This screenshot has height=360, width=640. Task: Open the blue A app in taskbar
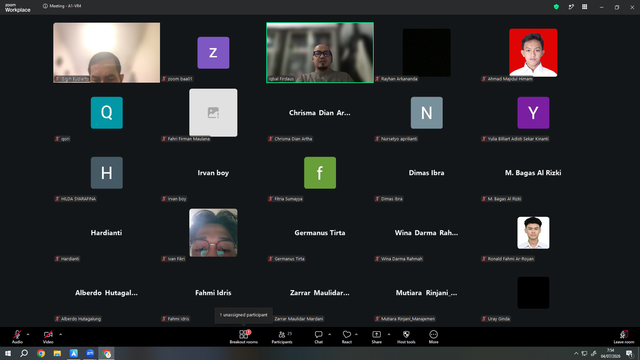click(73, 353)
